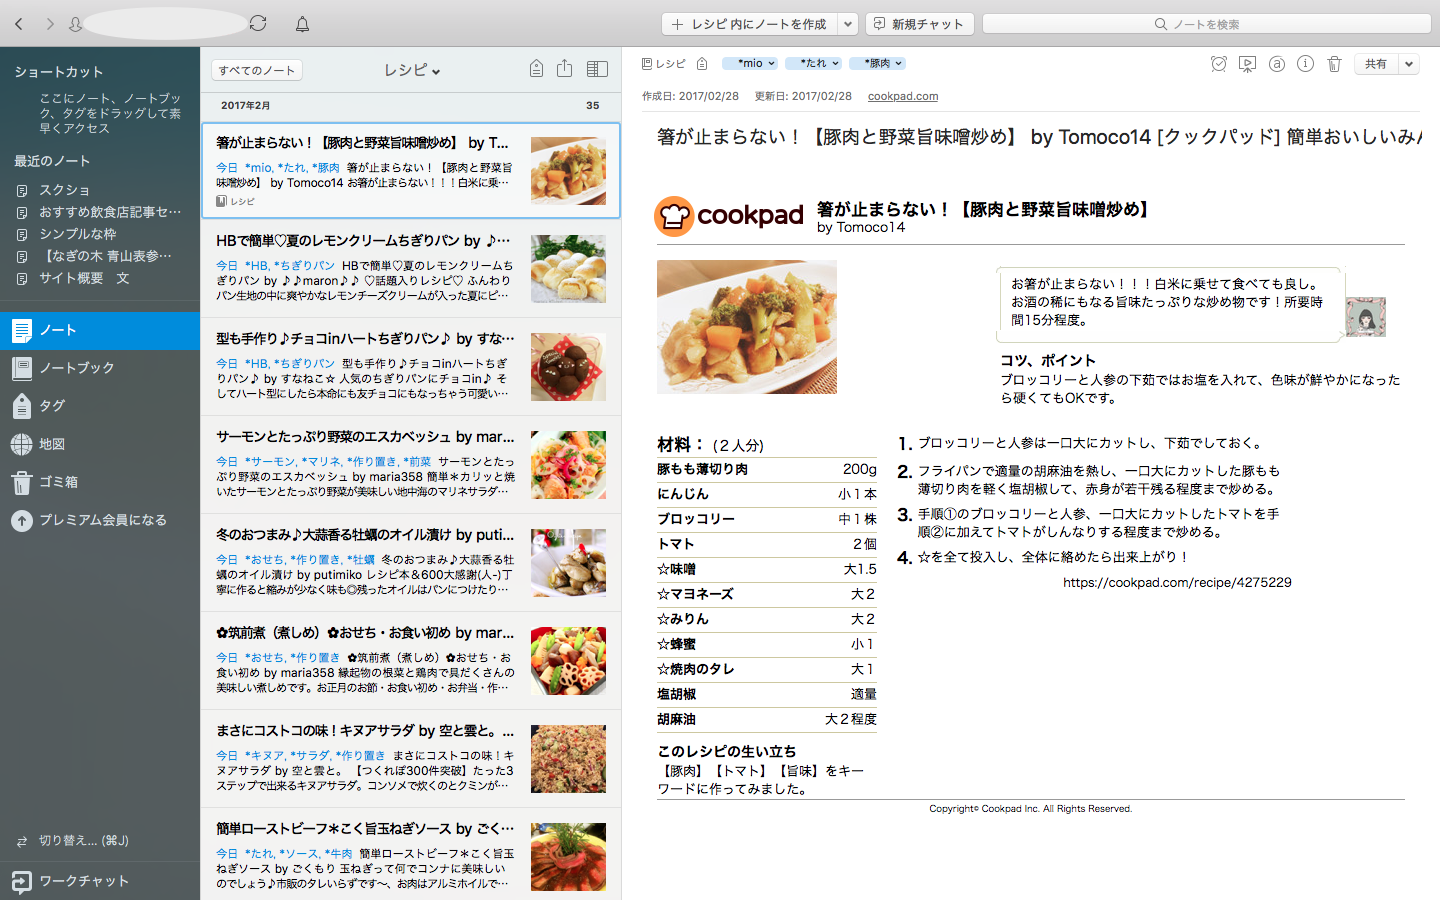Click the lemon cream bread thumbnail
This screenshot has height=900, width=1440.
(568, 269)
